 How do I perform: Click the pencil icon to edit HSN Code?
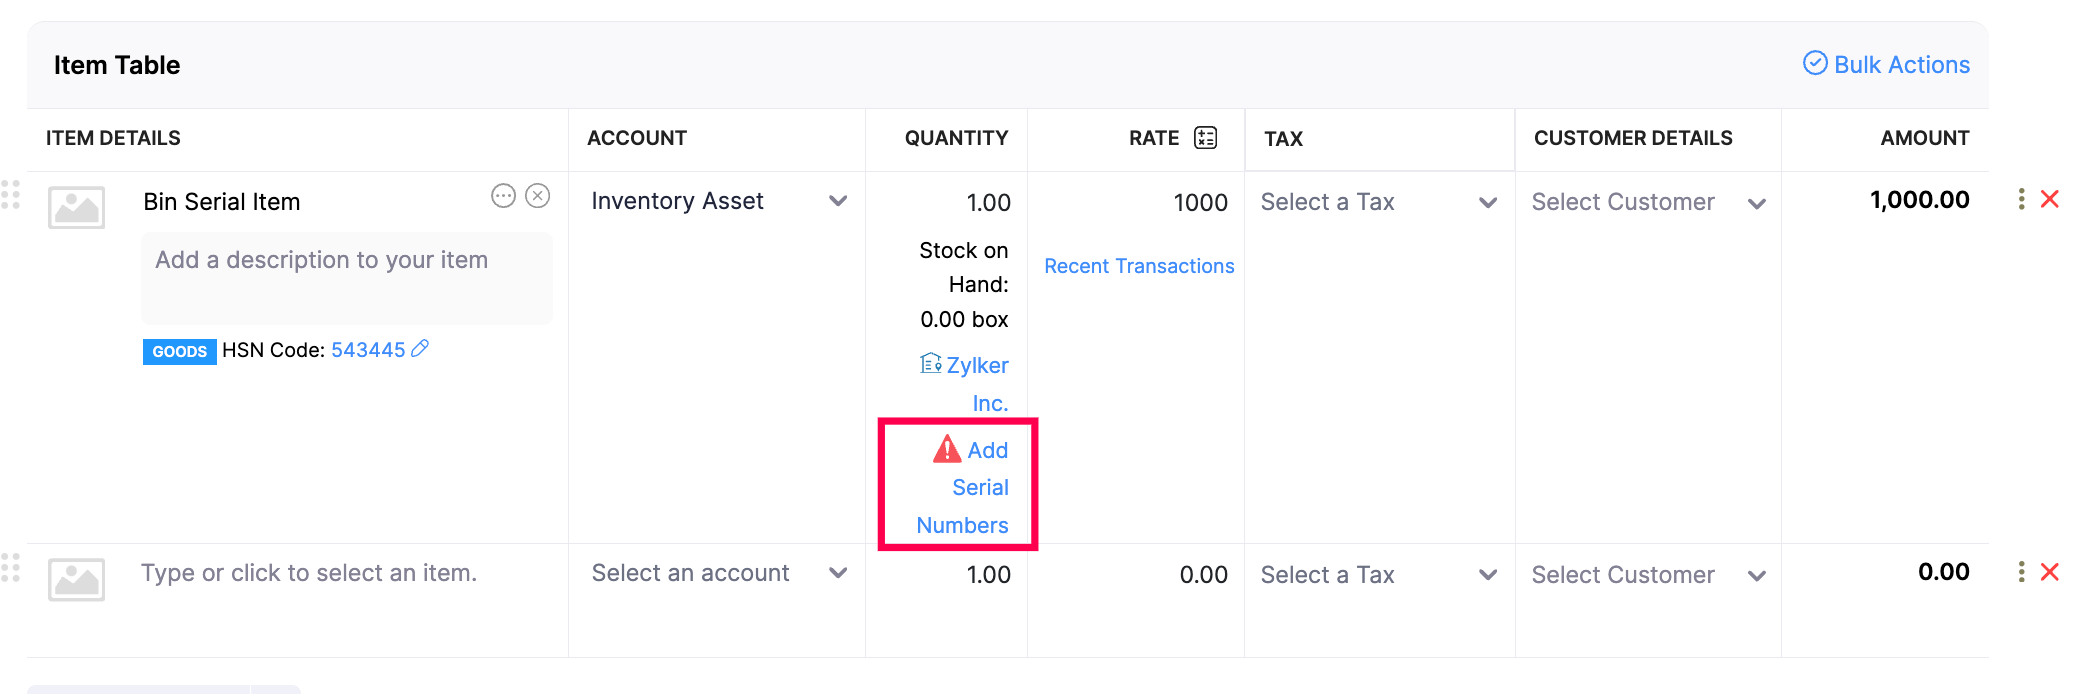pos(421,349)
